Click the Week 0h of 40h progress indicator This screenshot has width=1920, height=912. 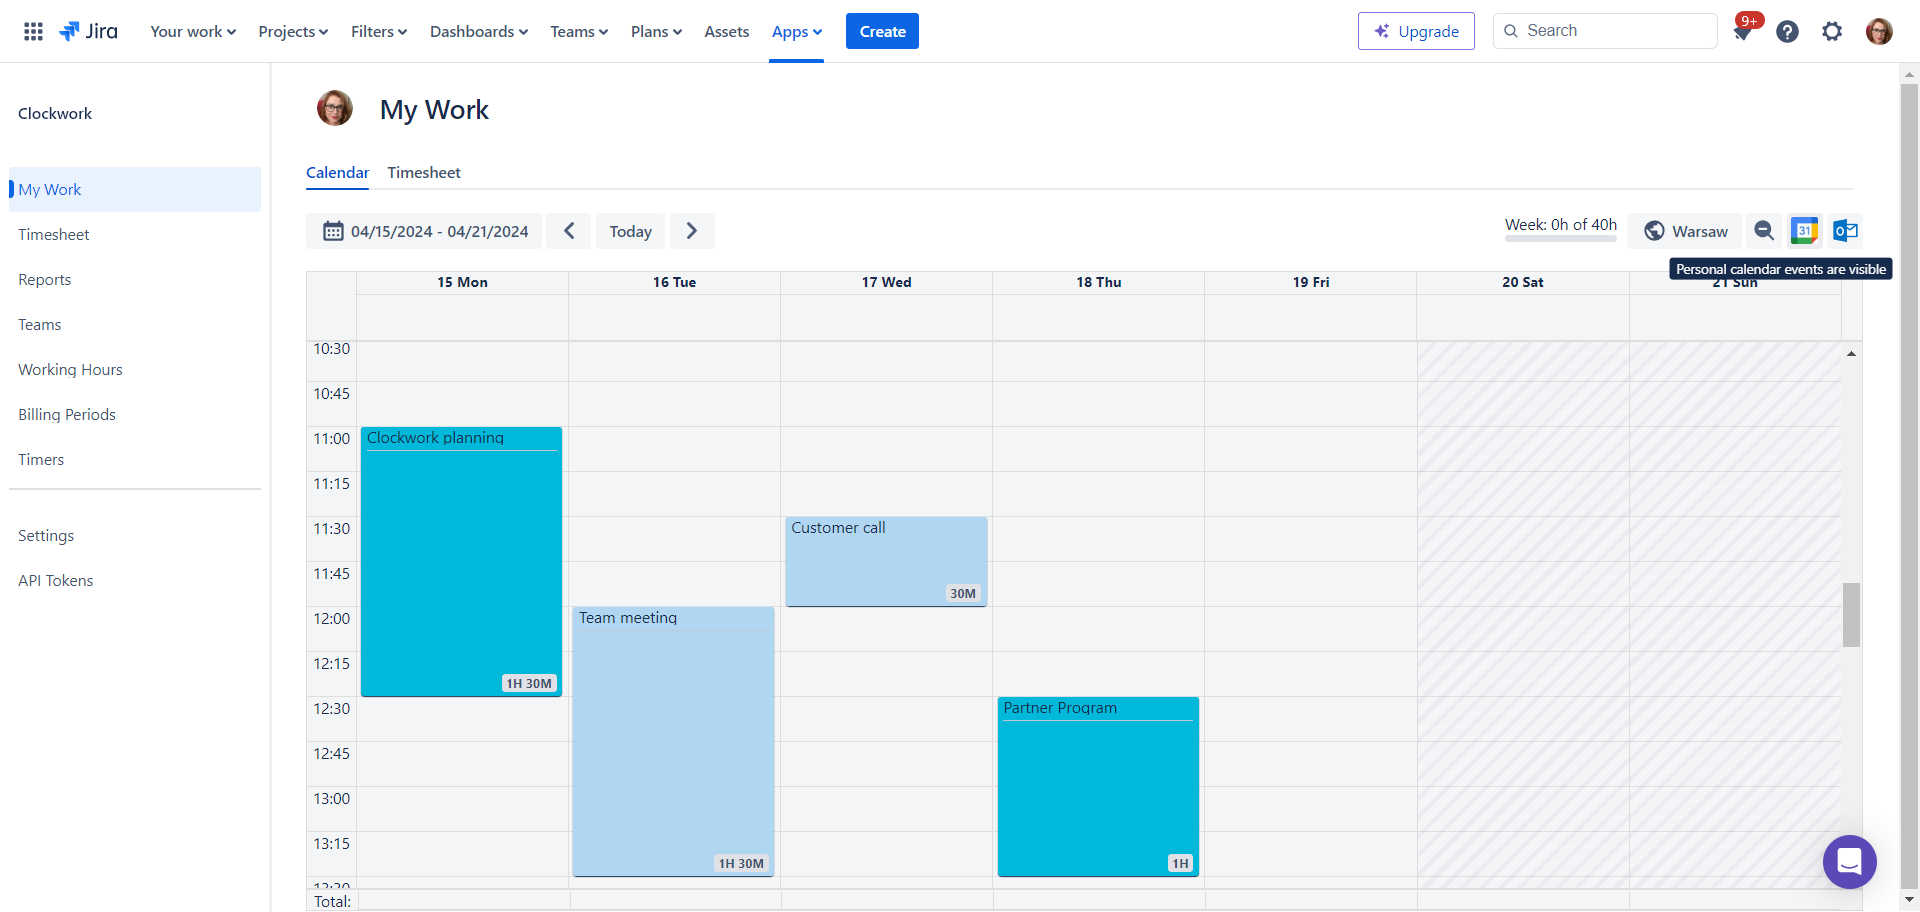[x=1560, y=225]
